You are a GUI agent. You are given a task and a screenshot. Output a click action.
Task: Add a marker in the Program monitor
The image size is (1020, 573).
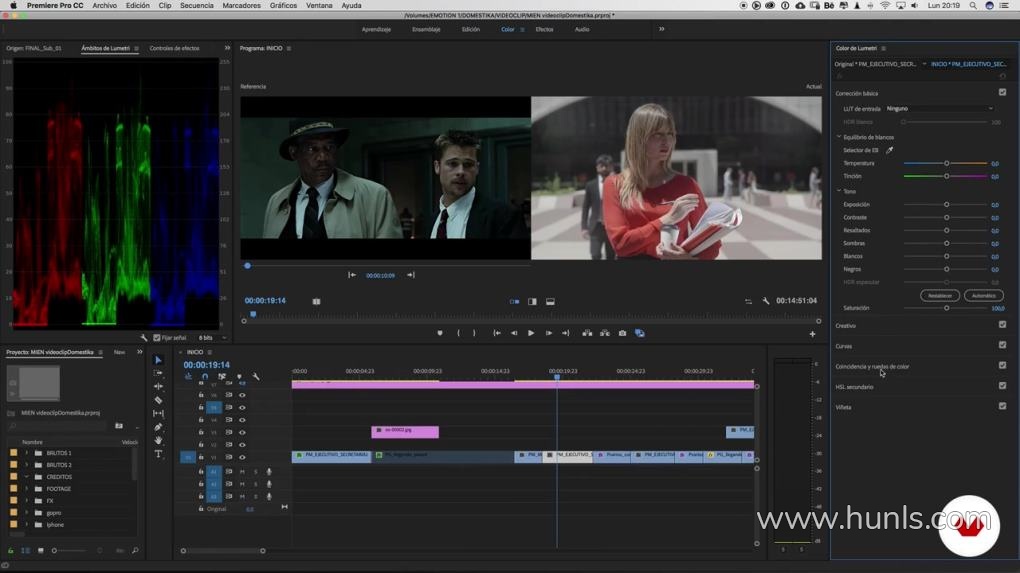point(439,333)
